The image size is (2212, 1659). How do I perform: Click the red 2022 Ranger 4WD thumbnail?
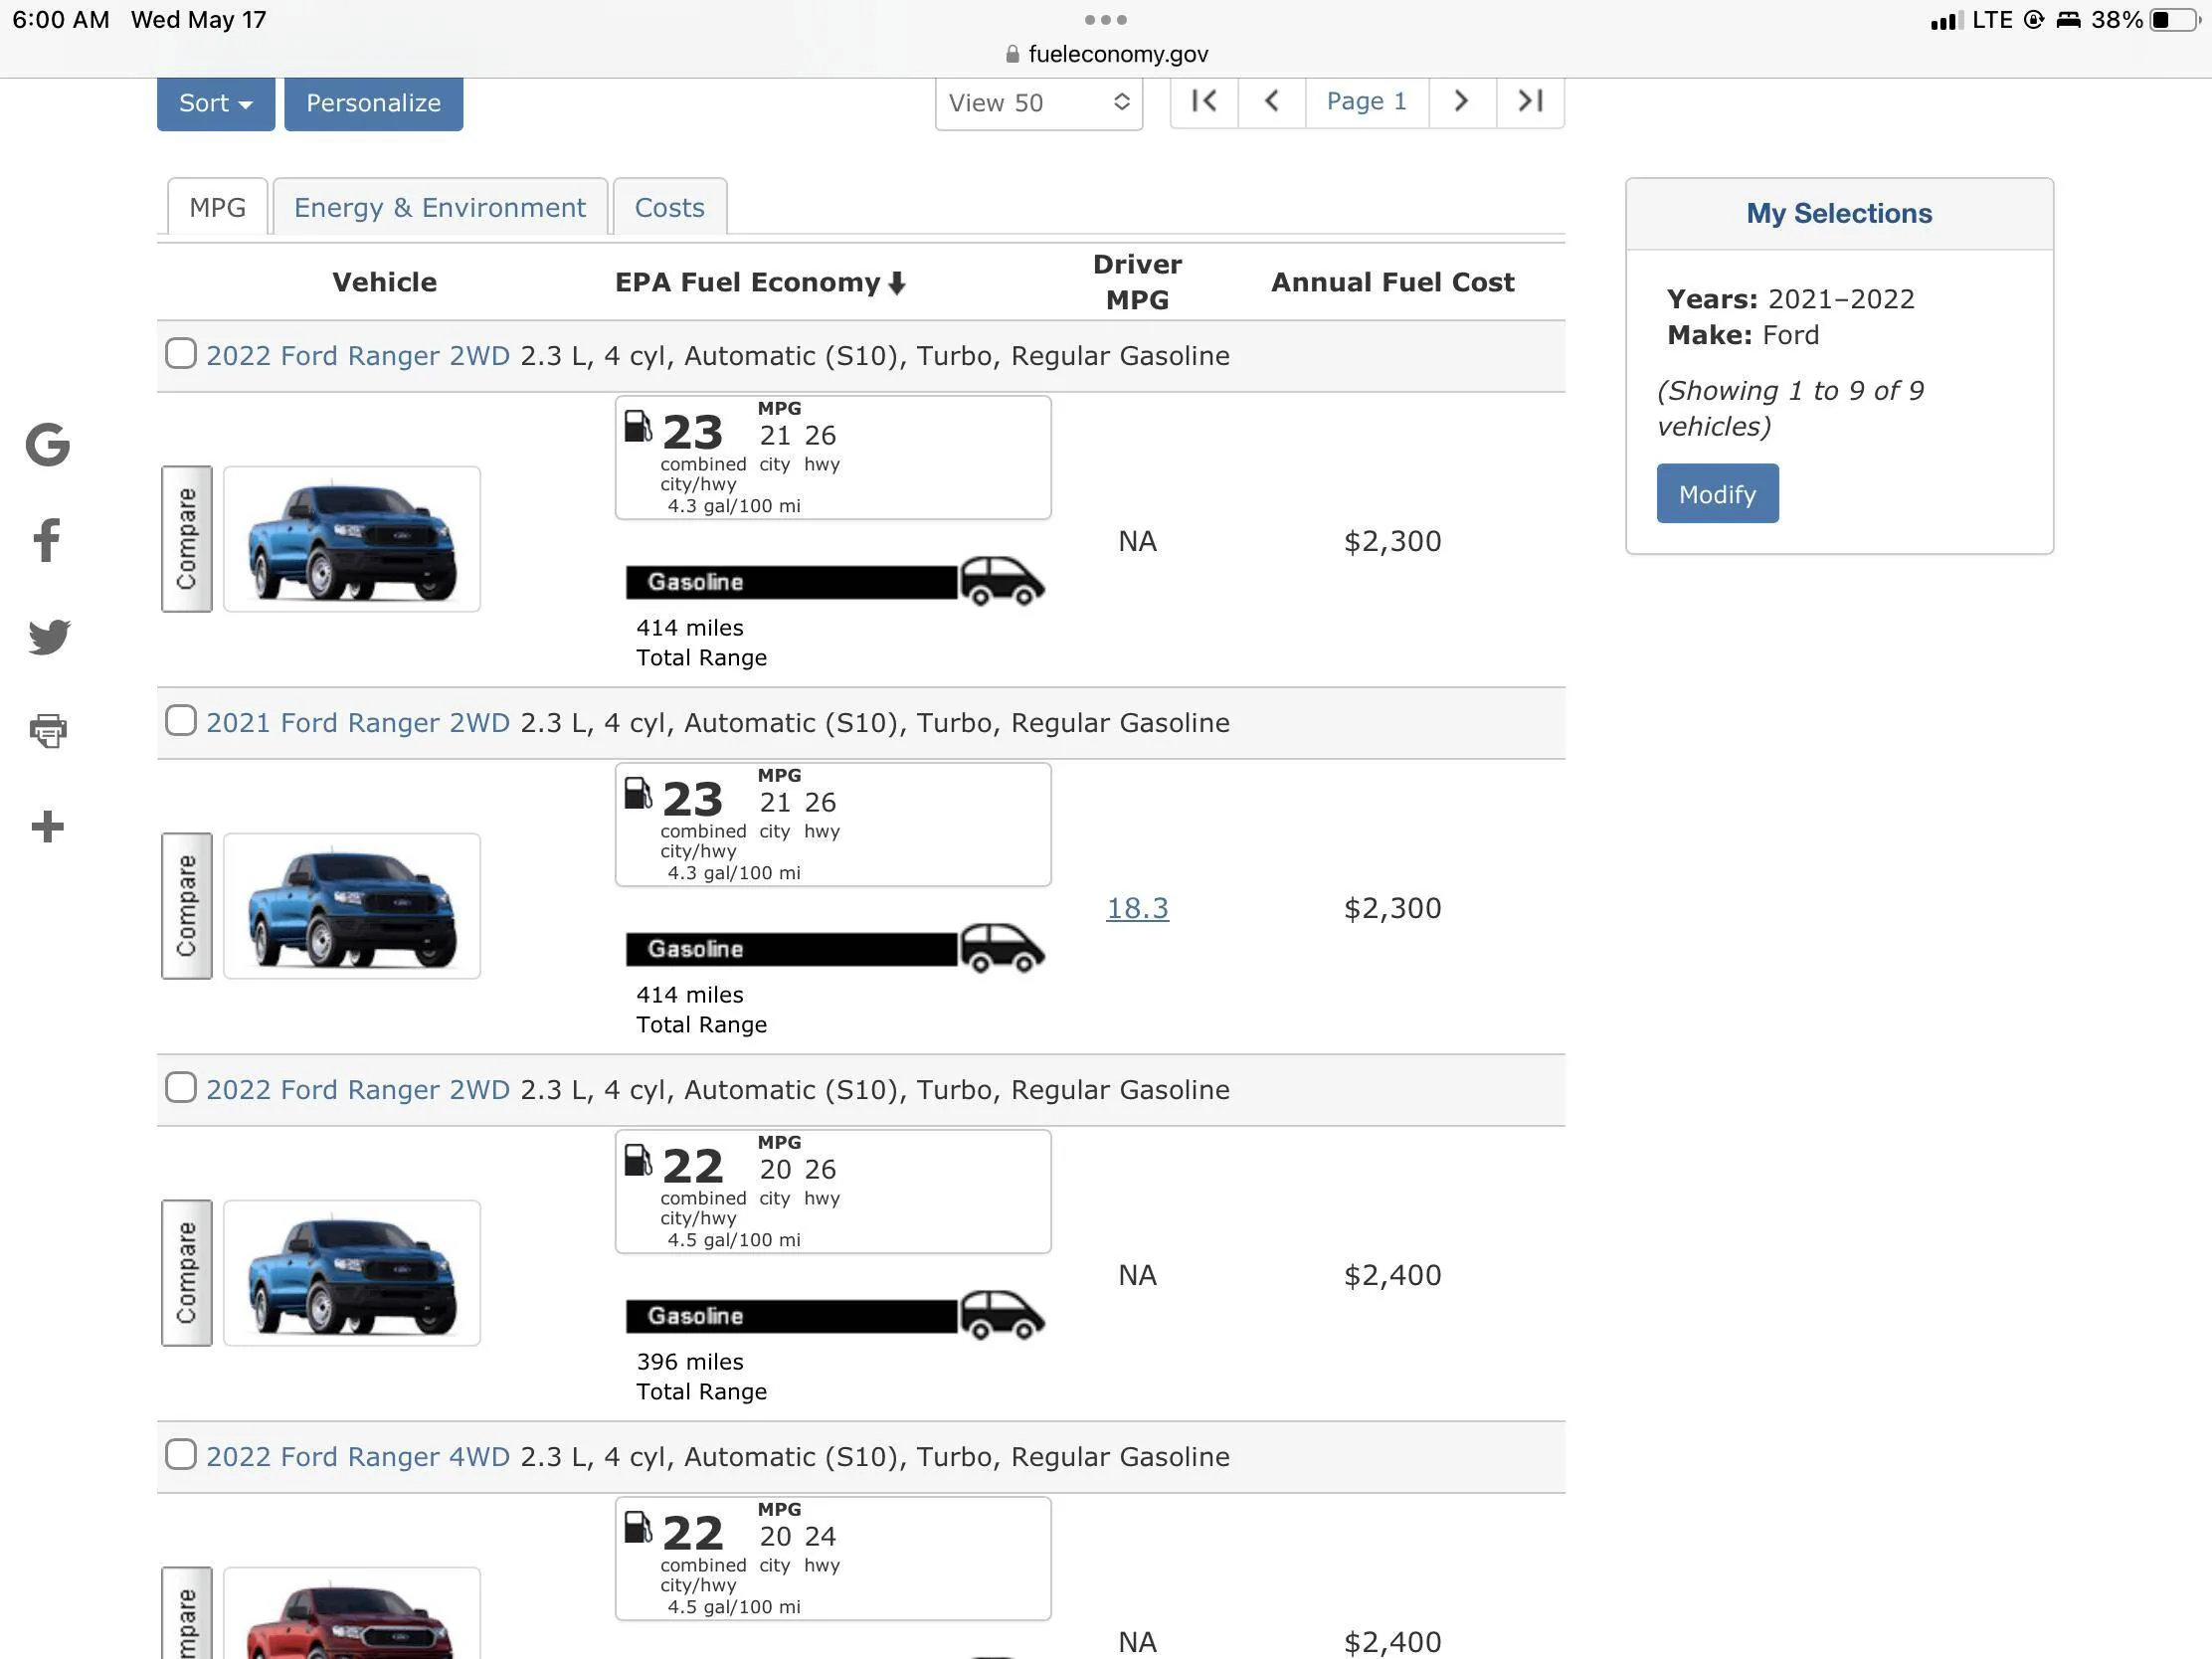[x=352, y=1613]
